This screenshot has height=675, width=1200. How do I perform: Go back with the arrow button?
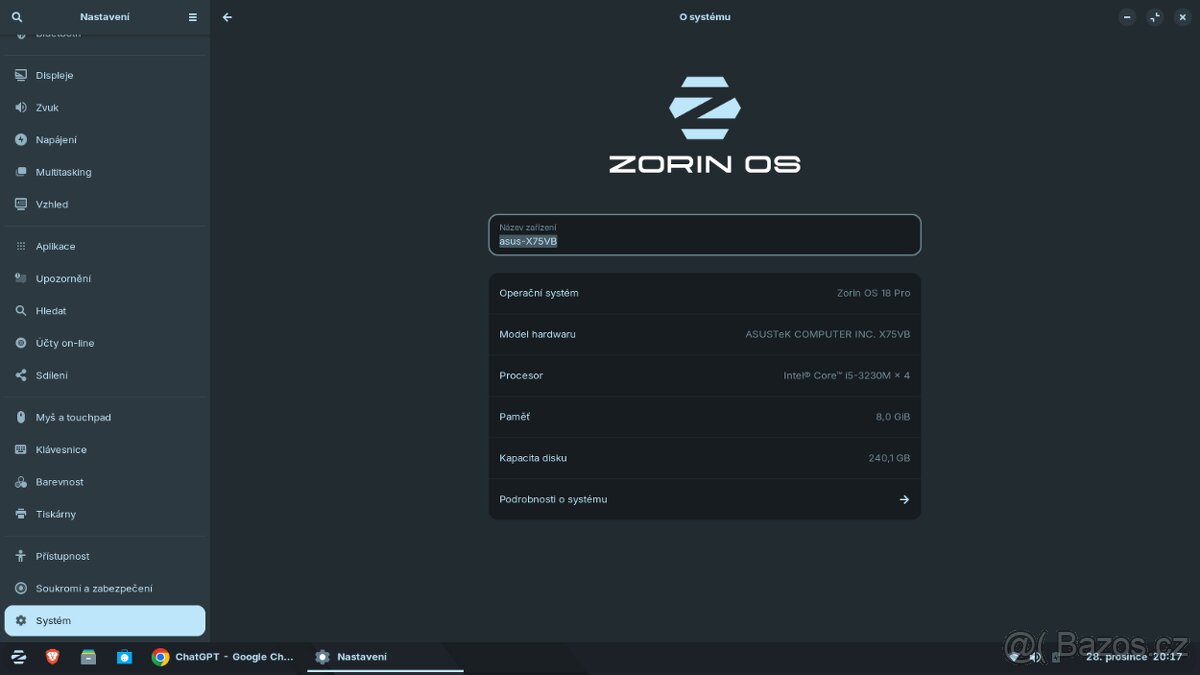(x=227, y=17)
